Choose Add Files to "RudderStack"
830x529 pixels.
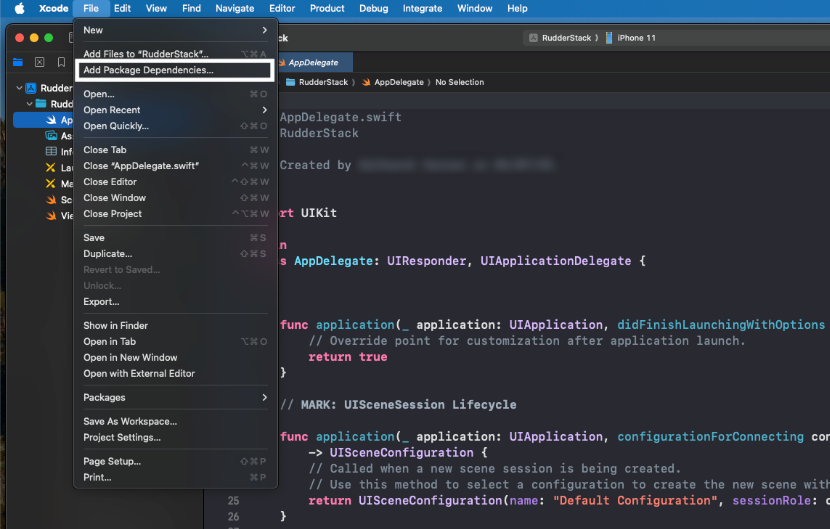pyautogui.click(x=175, y=54)
